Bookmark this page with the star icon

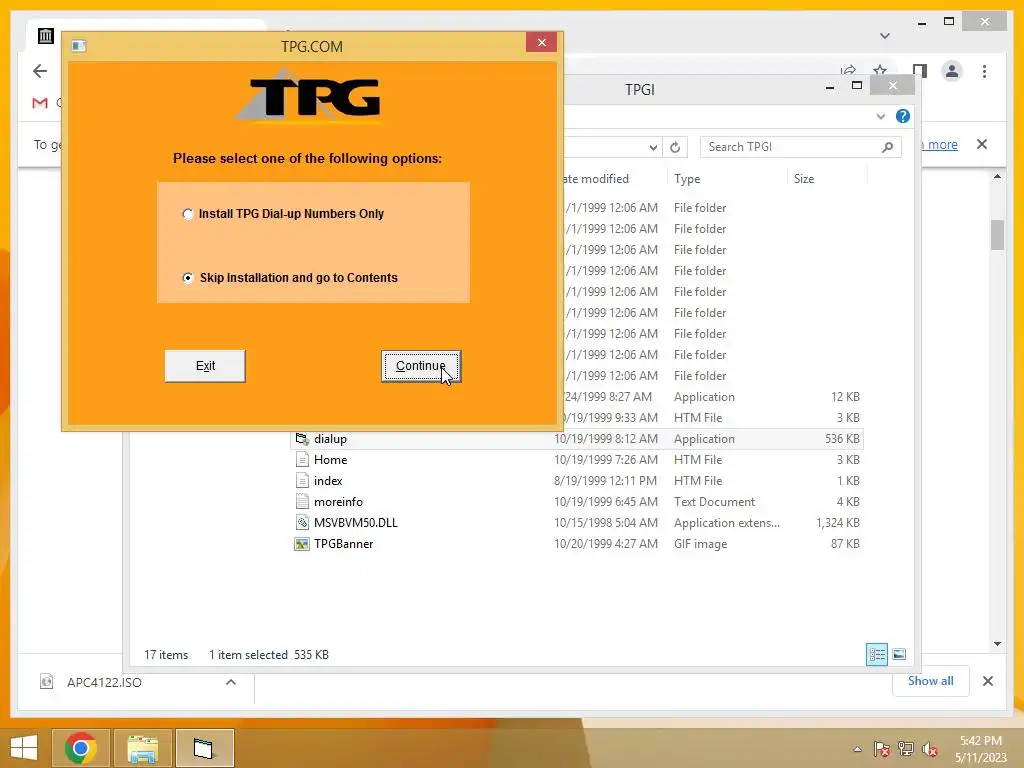pyautogui.click(x=880, y=70)
